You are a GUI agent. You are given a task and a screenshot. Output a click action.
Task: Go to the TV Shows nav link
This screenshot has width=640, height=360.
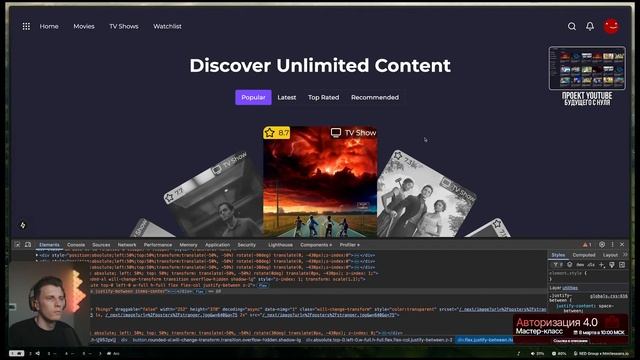[124, 26]
